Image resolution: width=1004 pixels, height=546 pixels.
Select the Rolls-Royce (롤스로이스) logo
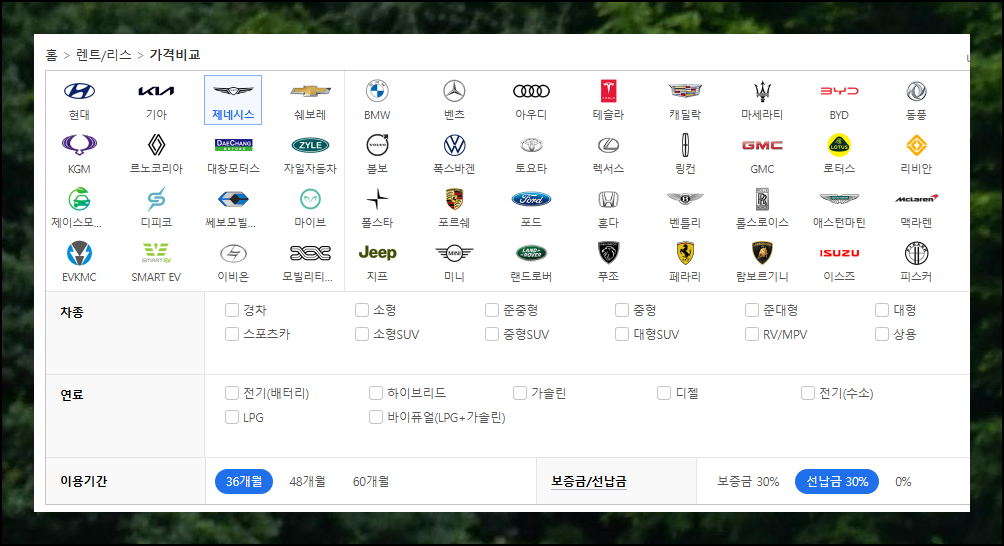[x=762, y=199]
